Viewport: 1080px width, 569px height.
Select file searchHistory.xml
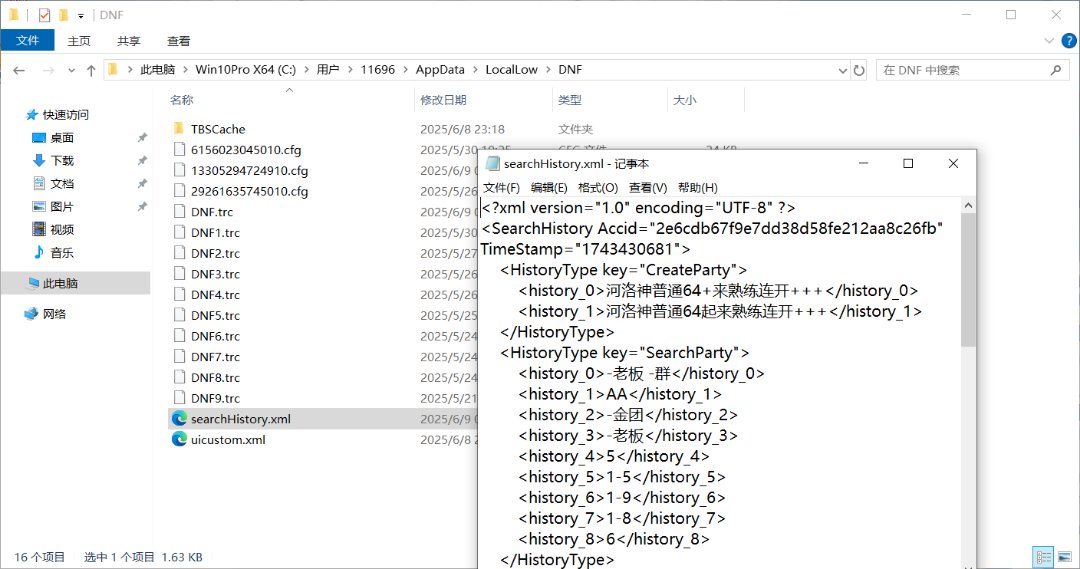(240, 419)
